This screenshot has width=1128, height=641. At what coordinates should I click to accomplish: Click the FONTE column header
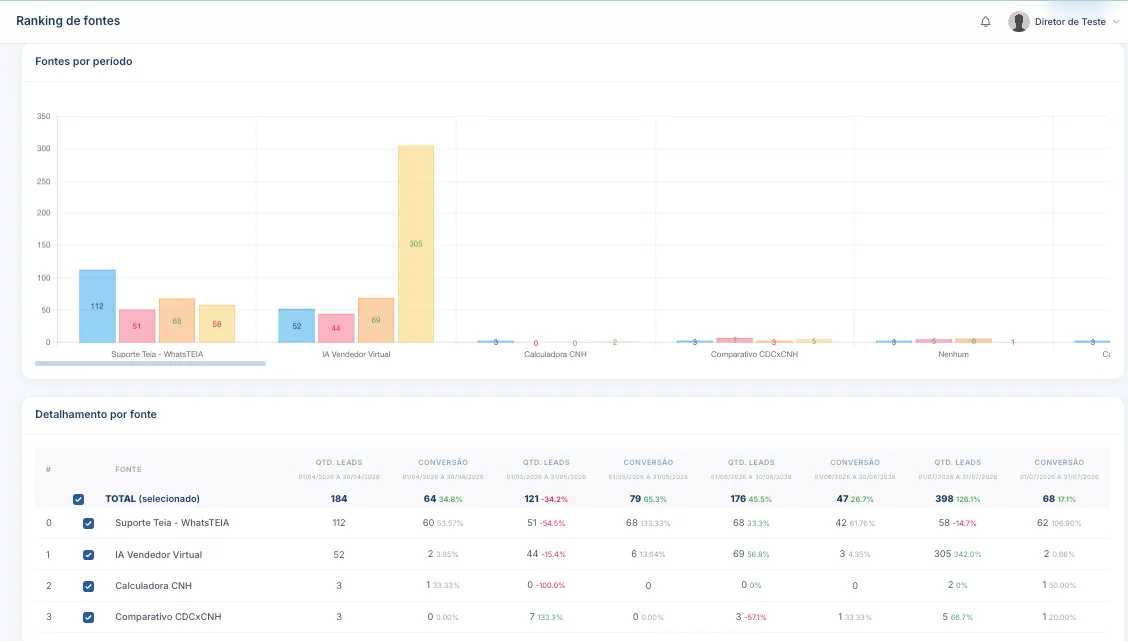[x=128, y=470]
